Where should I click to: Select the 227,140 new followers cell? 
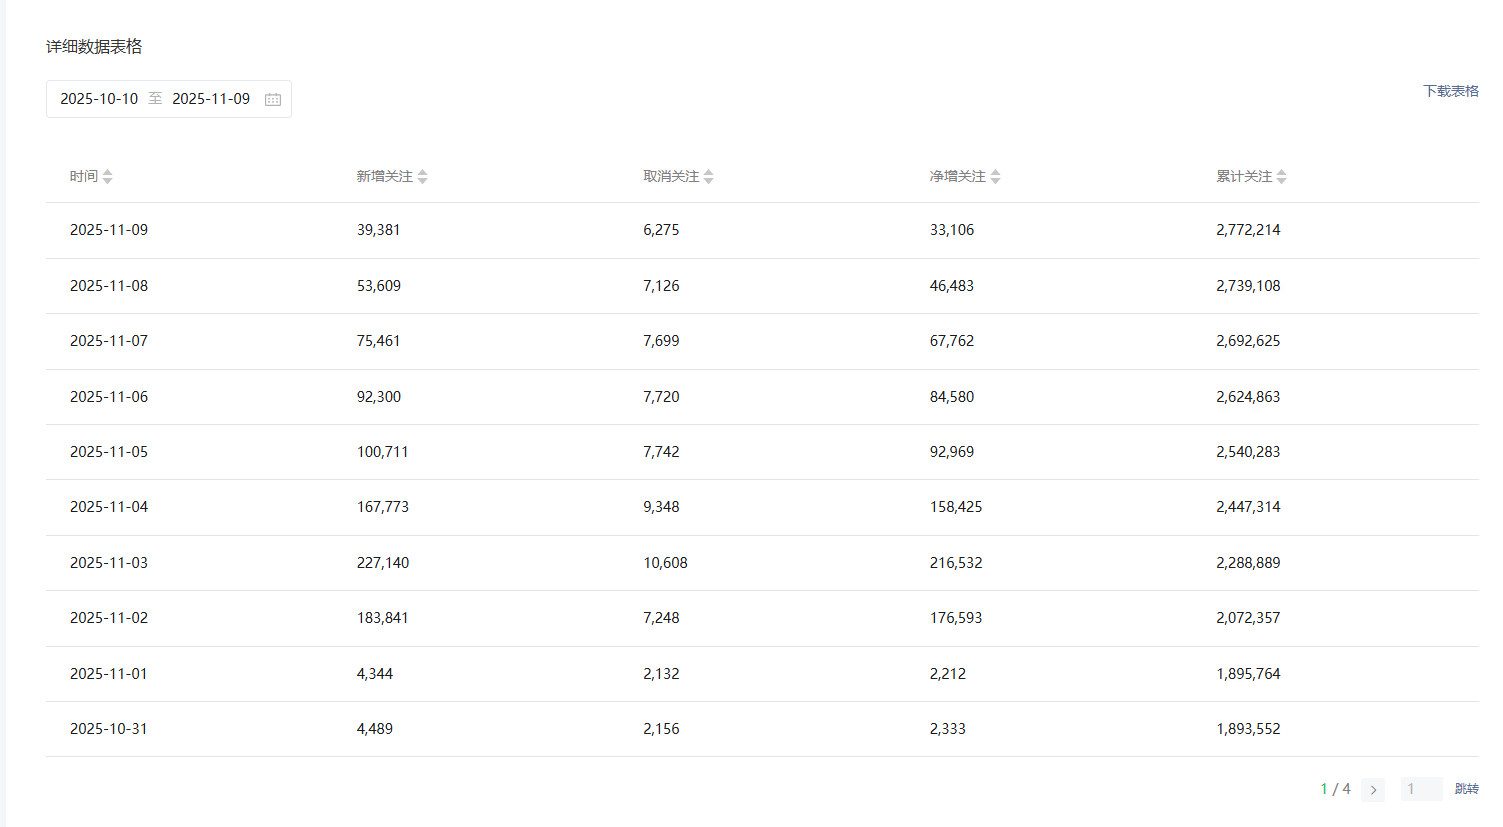coord(383,563)
